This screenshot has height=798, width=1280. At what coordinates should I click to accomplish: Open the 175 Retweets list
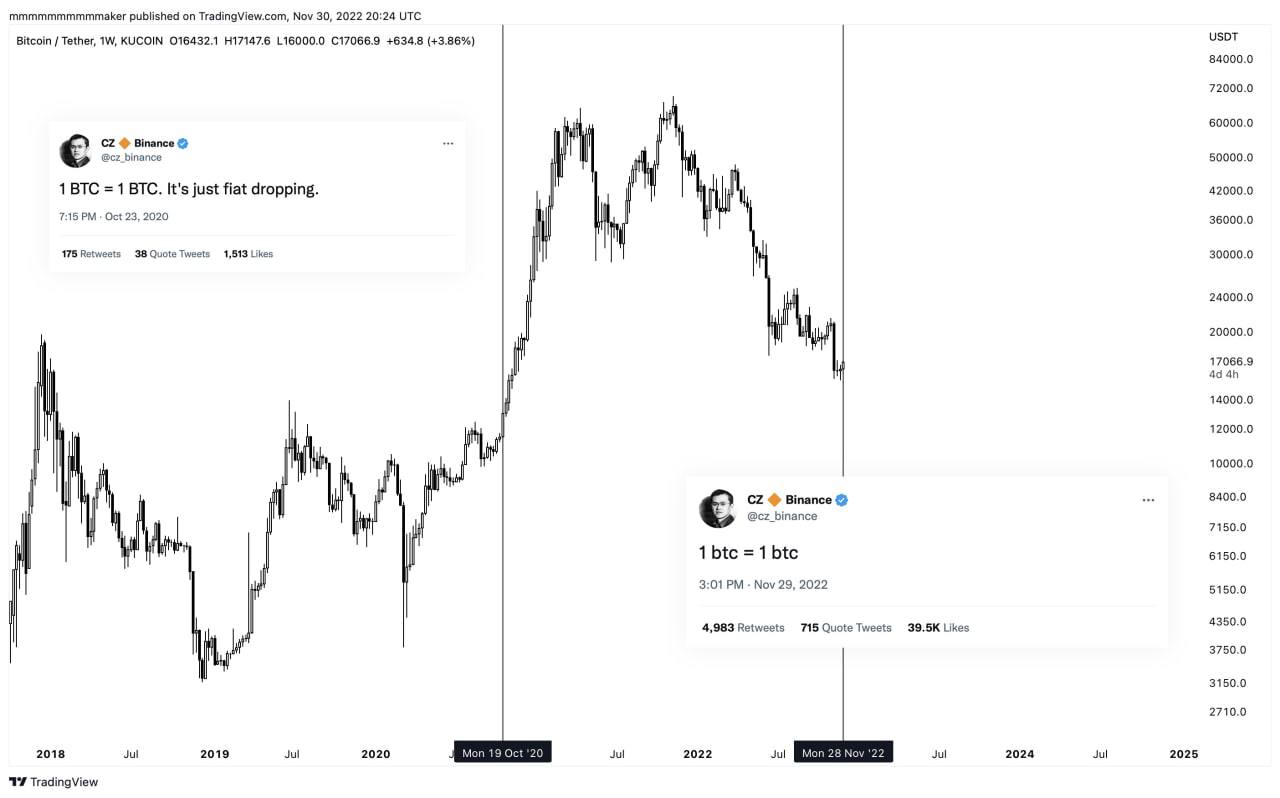click(x=91, y=254)
